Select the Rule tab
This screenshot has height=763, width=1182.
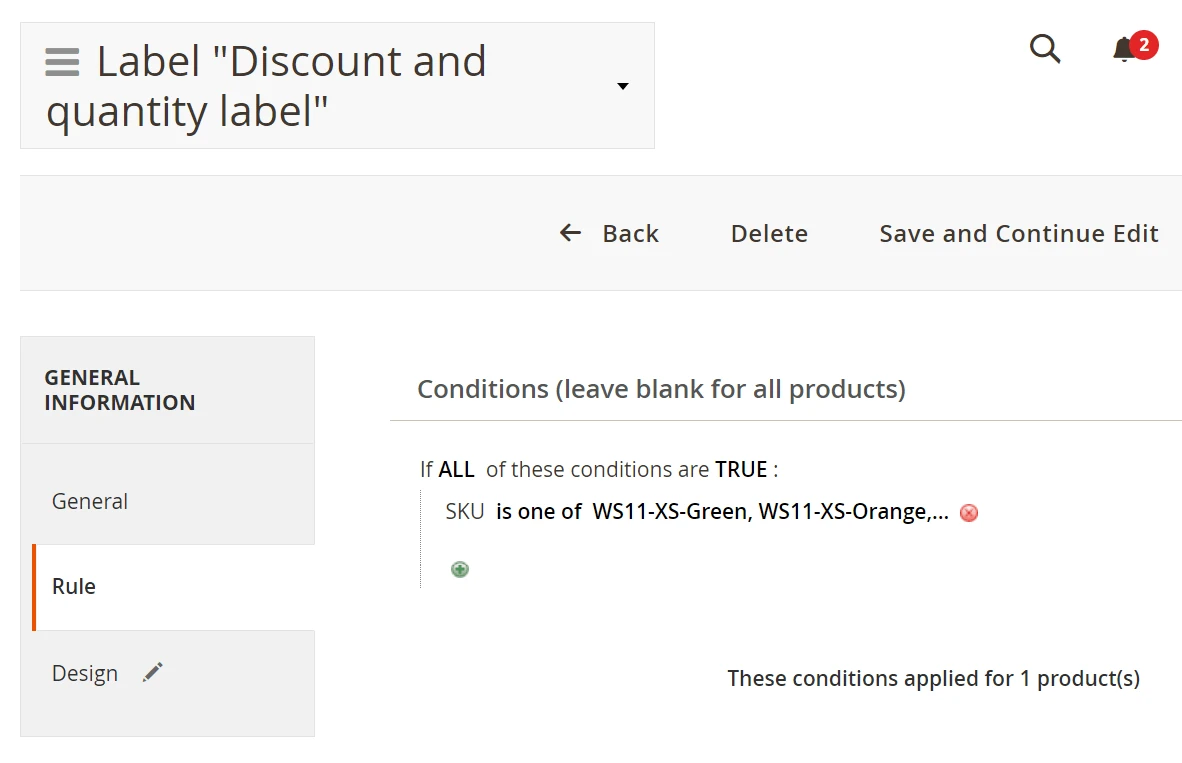[x=74, y=587]
